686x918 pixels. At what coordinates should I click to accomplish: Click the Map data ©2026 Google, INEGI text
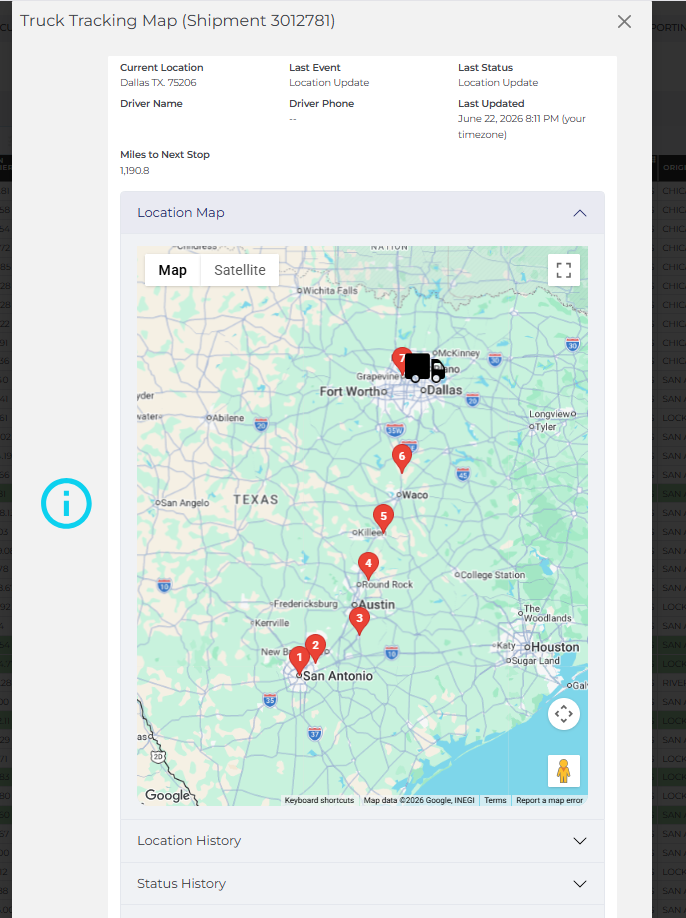[419, 800]
